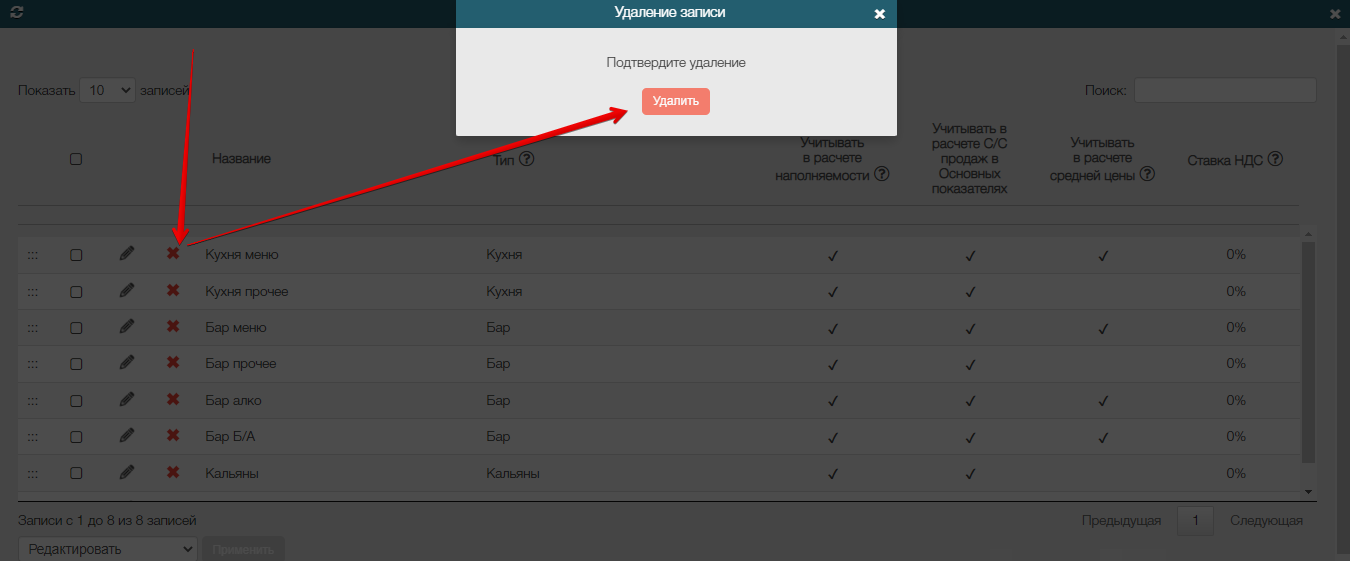The image size is (1350, 561).
Task: Check the Кухня прочее row checkbox
Action: coord(76,292)
